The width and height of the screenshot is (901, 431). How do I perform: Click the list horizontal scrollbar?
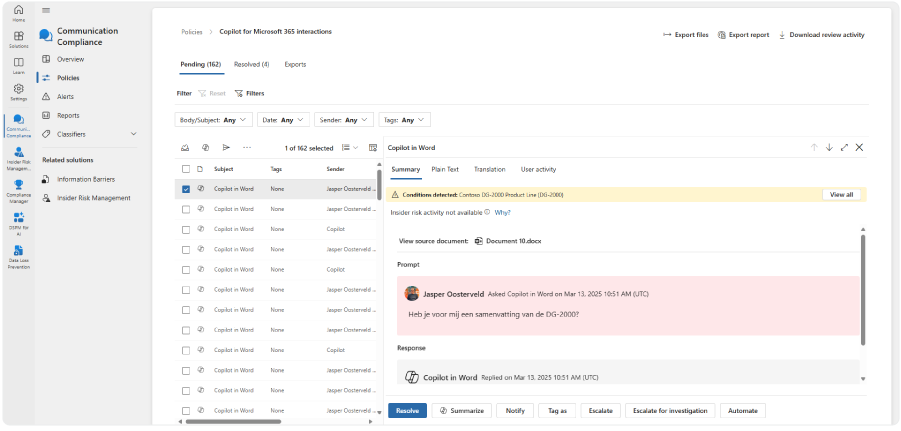coord(233,421)
